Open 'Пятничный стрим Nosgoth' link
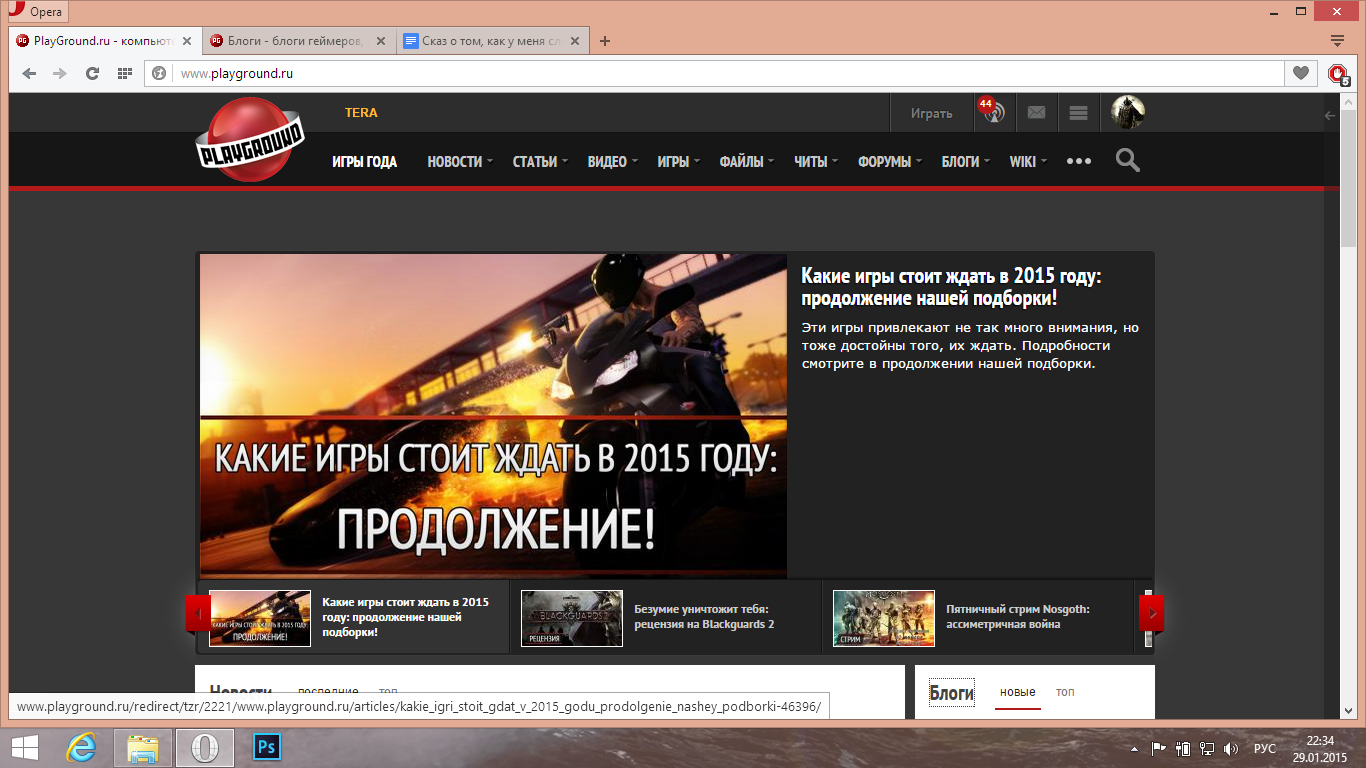 1017,616
